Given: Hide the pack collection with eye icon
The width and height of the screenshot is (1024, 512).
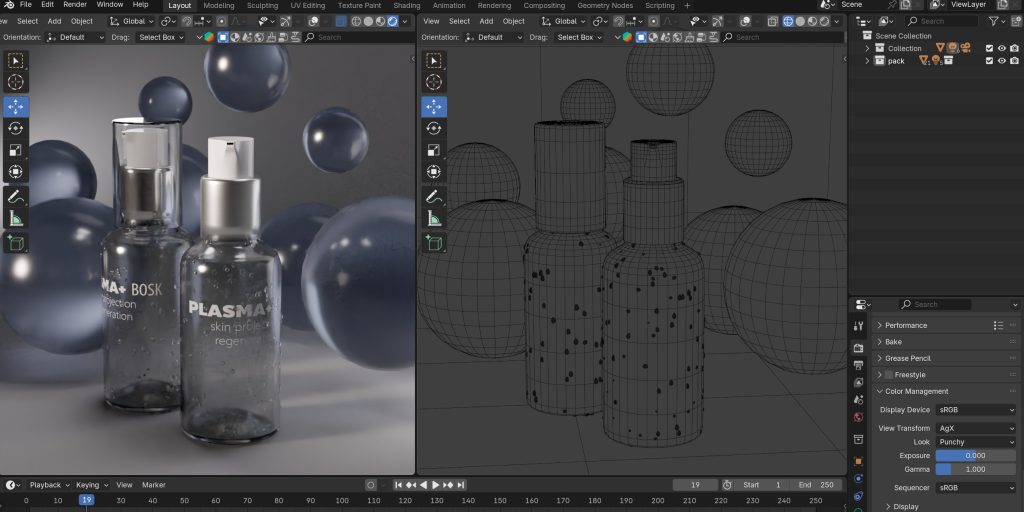Looking at the screenshot, I should [1002, 61].
